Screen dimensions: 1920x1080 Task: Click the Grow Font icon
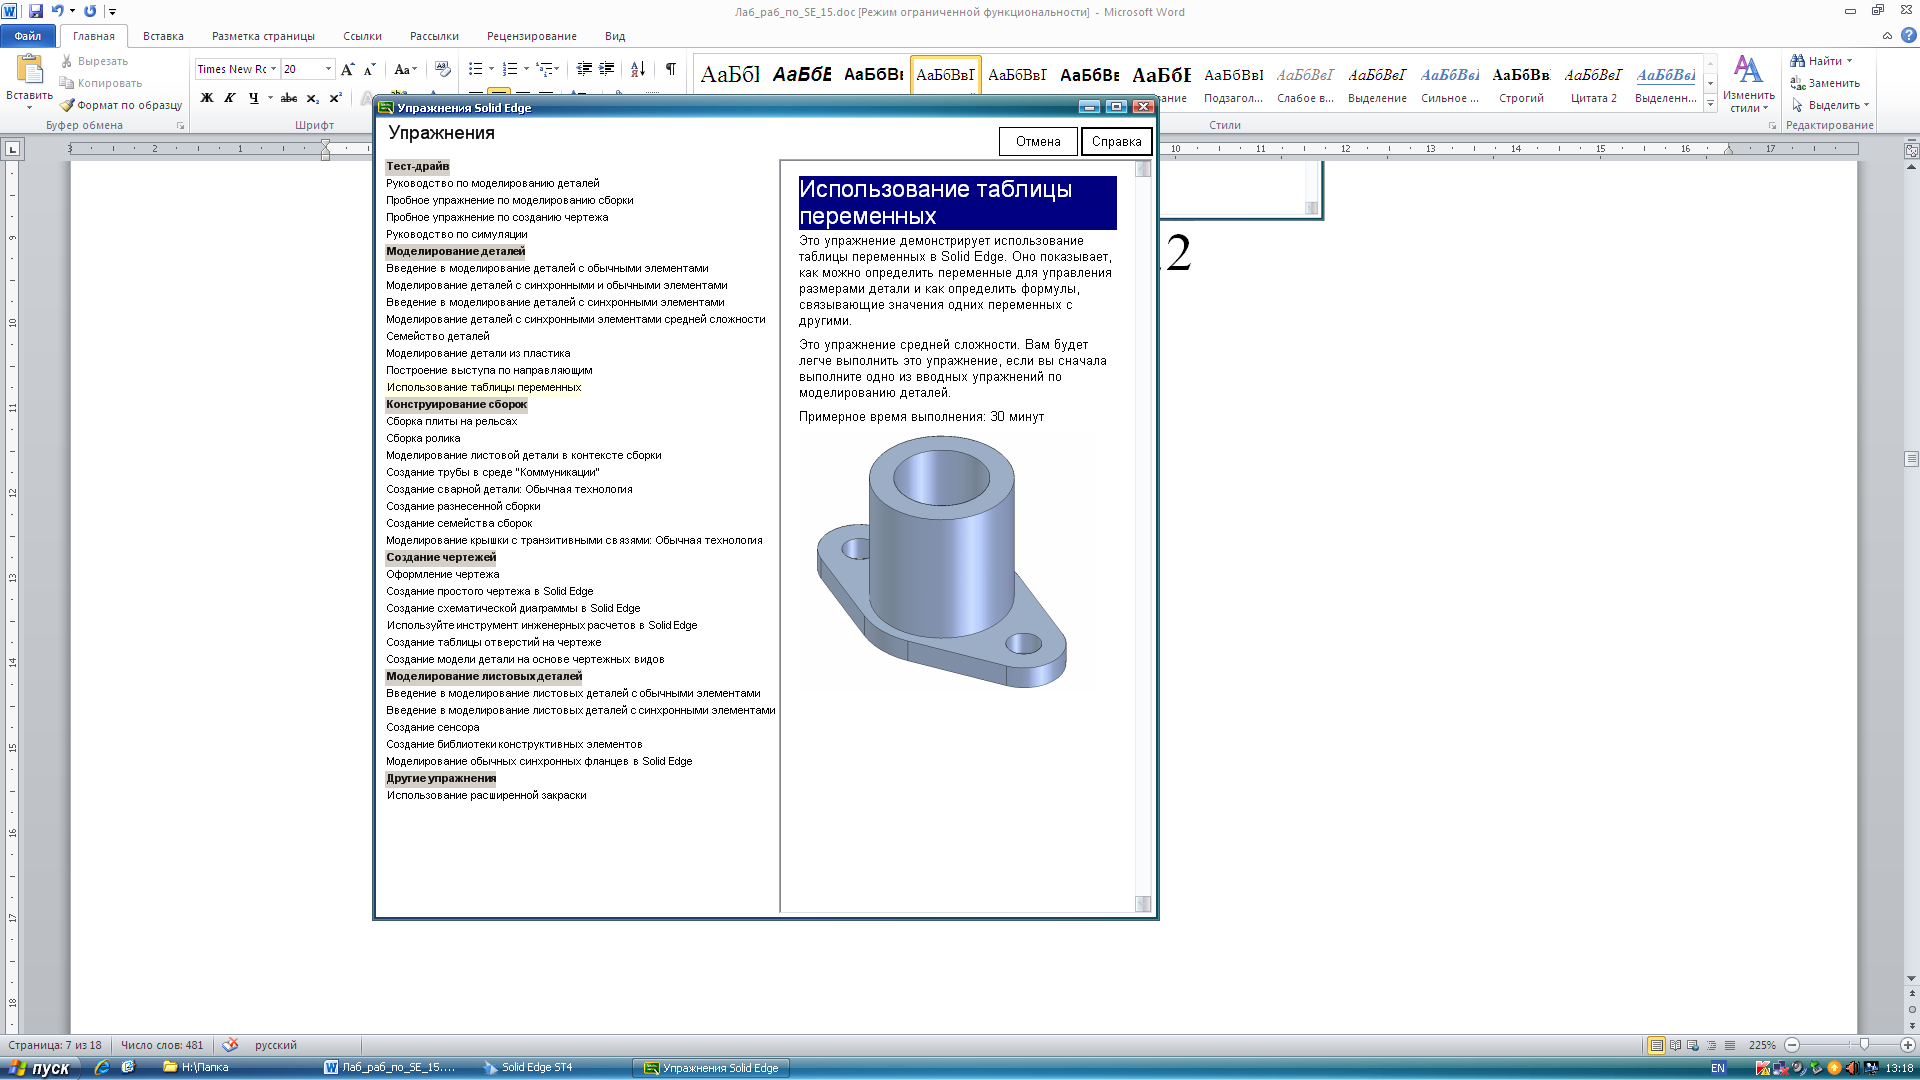[347, 69]
